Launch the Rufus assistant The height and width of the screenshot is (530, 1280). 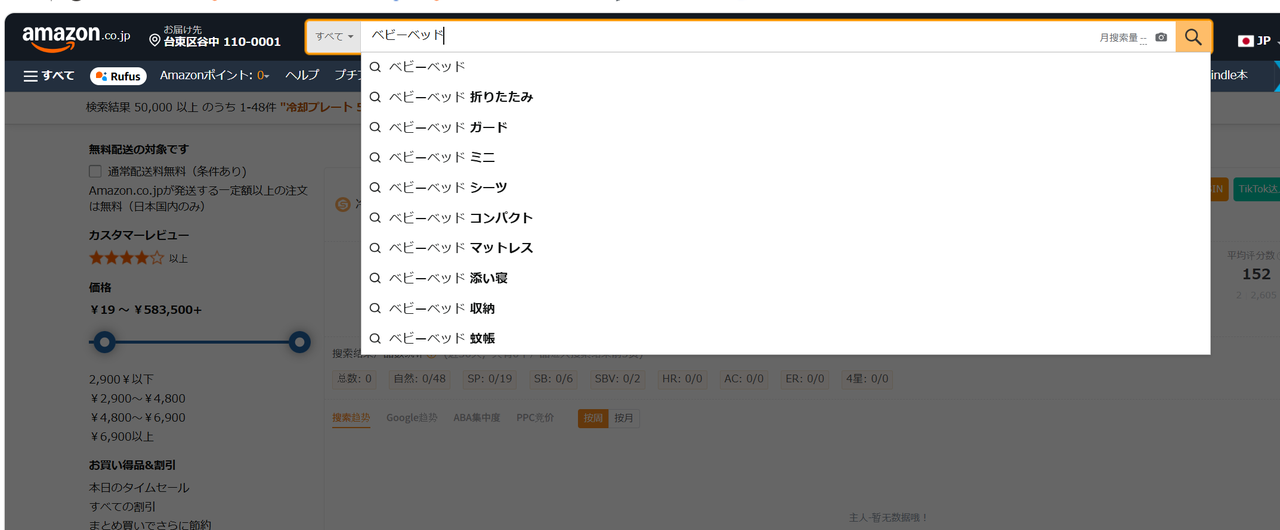click(x=118, y=76)
